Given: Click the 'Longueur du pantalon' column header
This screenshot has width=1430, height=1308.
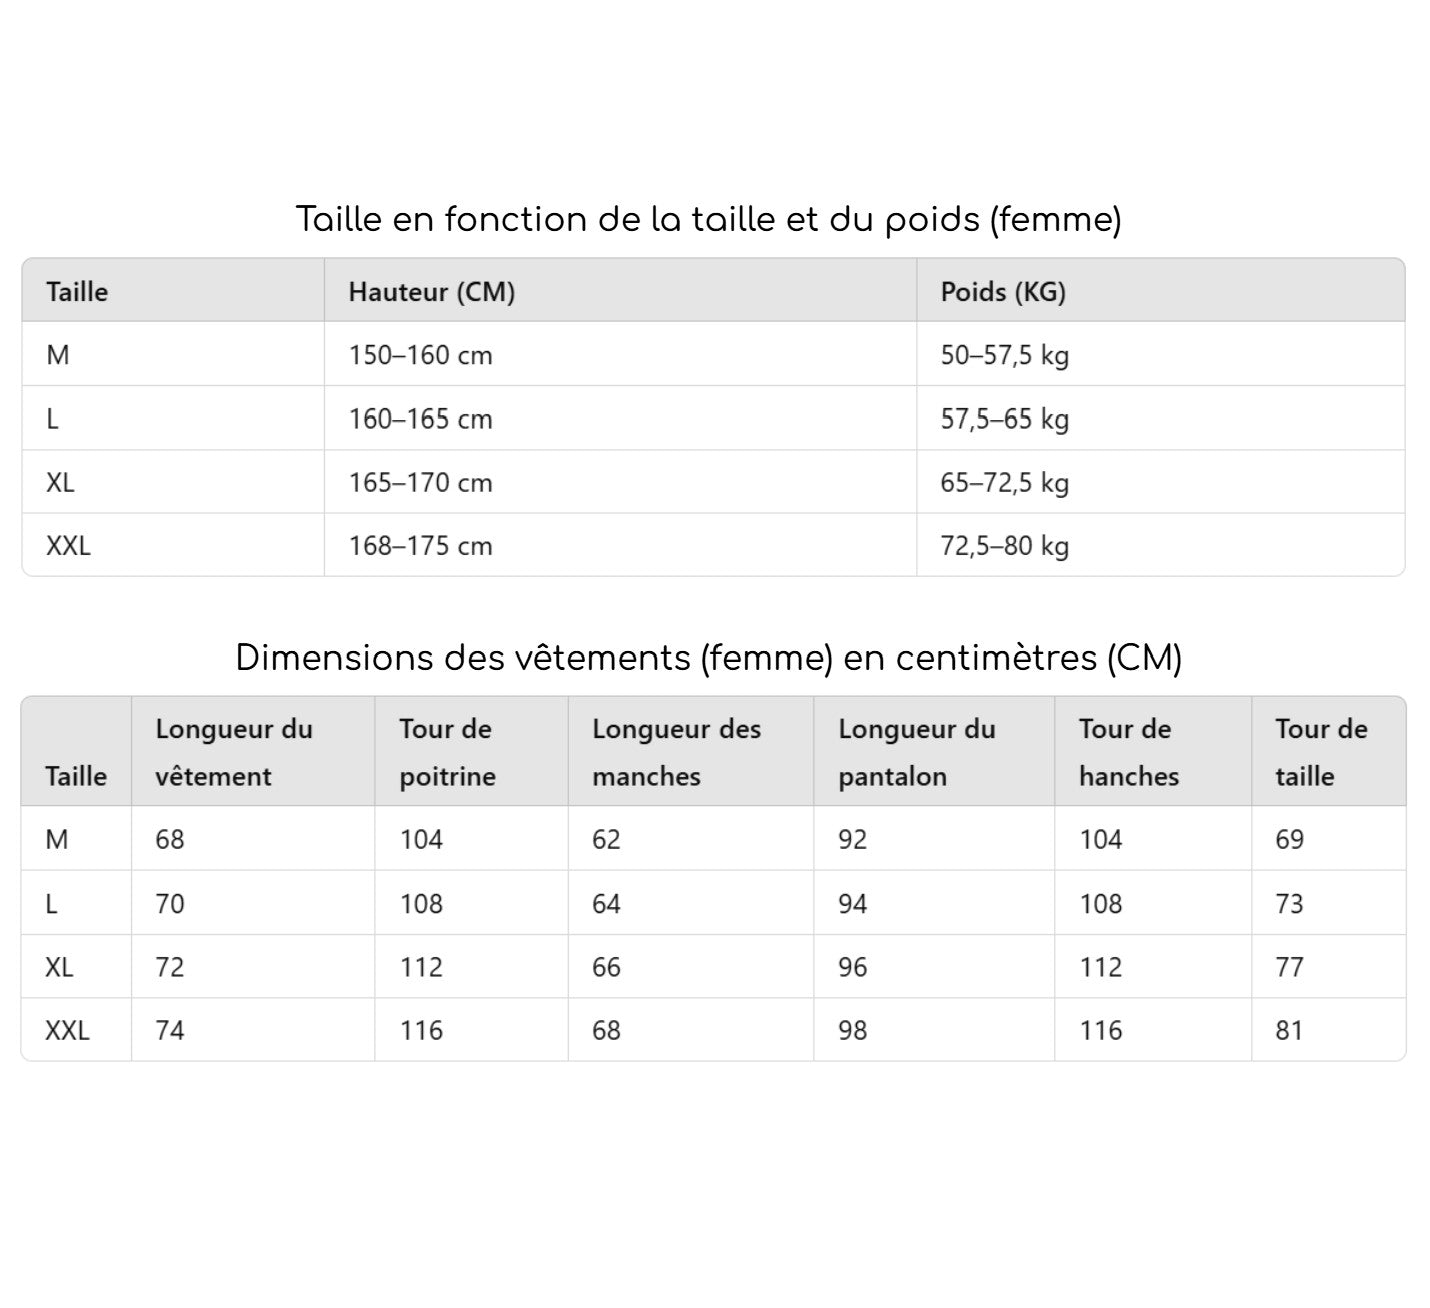Looking at the screenshot, I should [916, 752].
